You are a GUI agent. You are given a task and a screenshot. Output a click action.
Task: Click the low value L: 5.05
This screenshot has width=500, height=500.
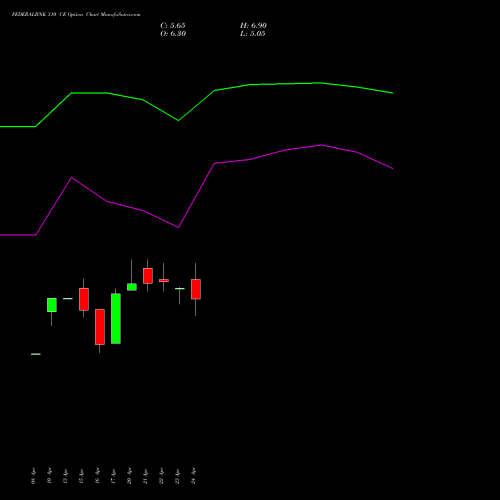click(253, 34)
